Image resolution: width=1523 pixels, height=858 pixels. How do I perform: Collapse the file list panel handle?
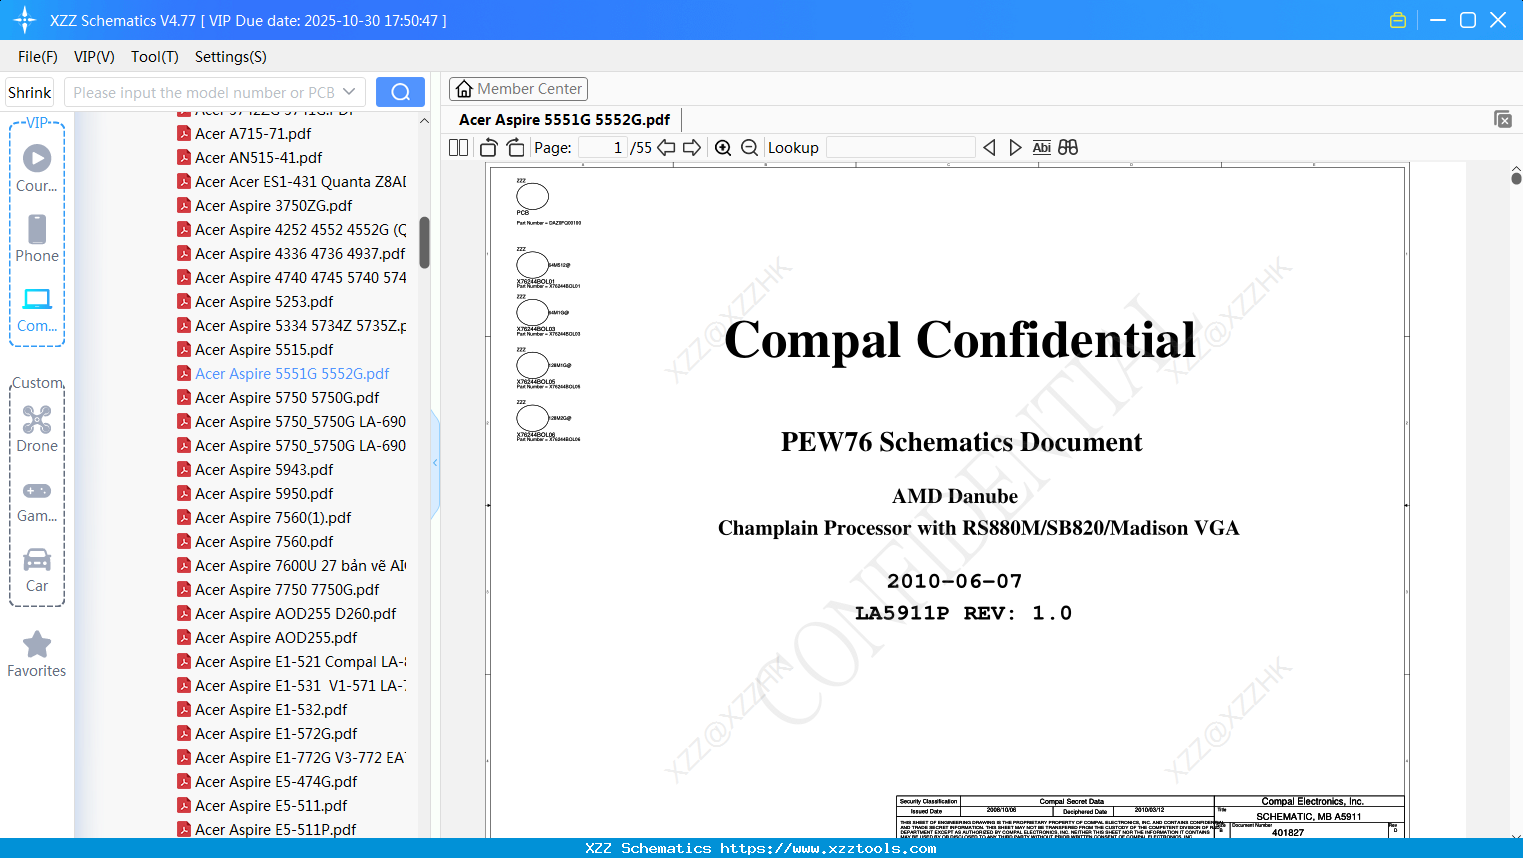click(x=435, y=463)
